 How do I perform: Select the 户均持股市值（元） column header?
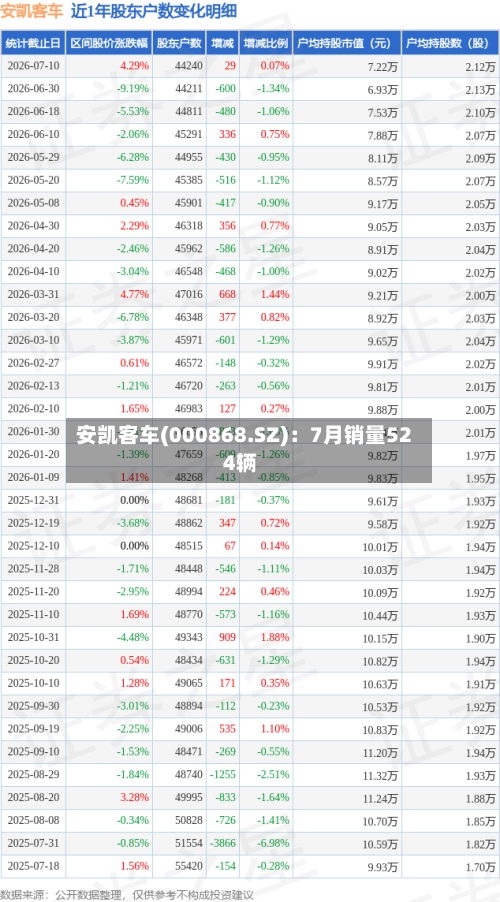347,43
